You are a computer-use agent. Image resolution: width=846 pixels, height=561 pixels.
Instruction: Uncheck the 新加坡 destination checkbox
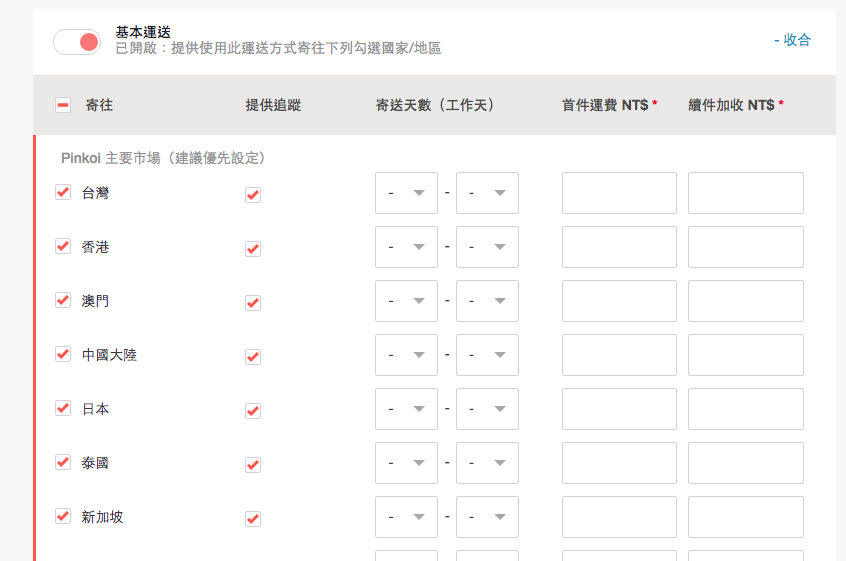63,516
